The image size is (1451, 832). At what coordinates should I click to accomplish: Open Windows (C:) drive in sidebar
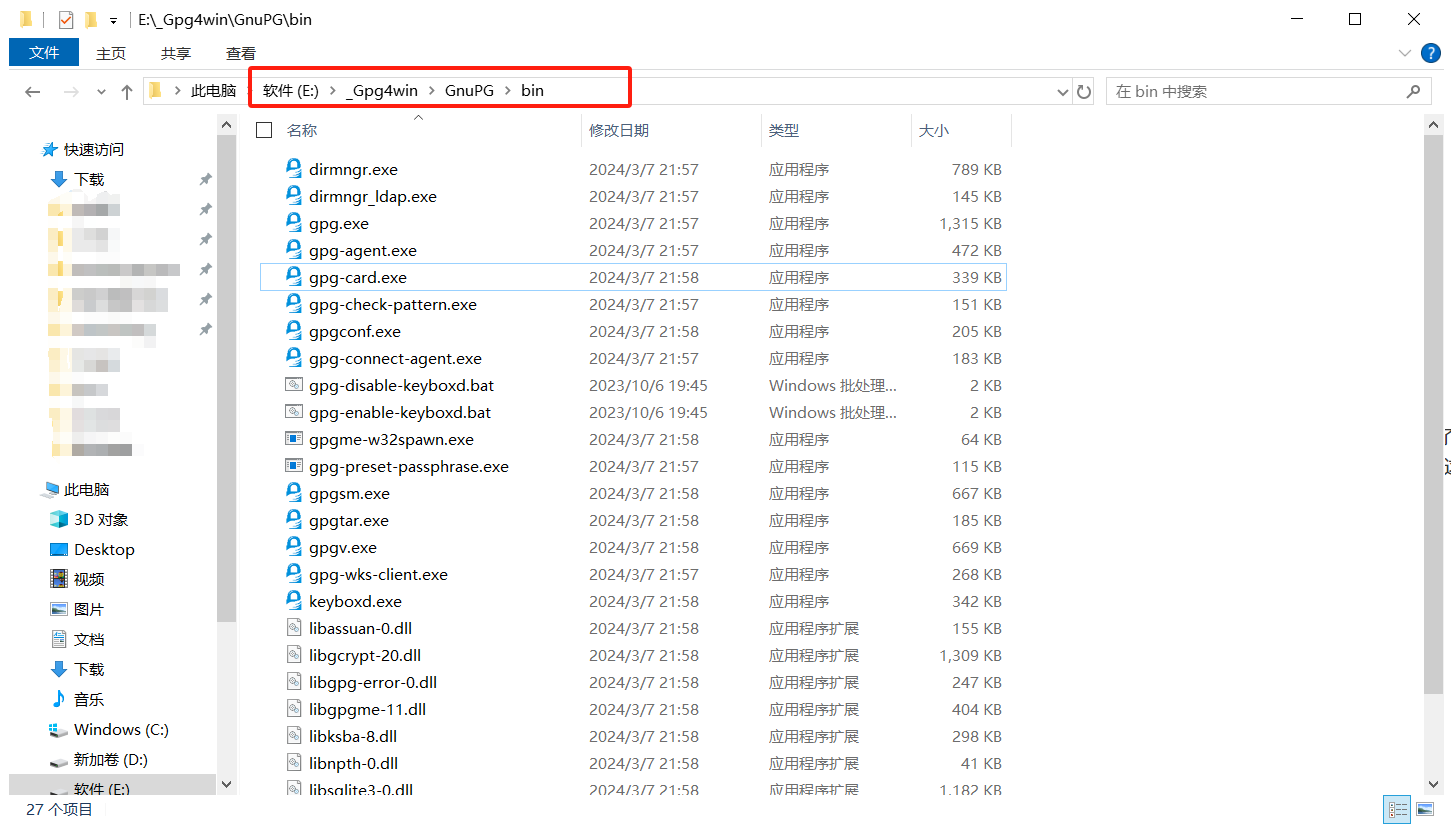click(x=121, y=729)
